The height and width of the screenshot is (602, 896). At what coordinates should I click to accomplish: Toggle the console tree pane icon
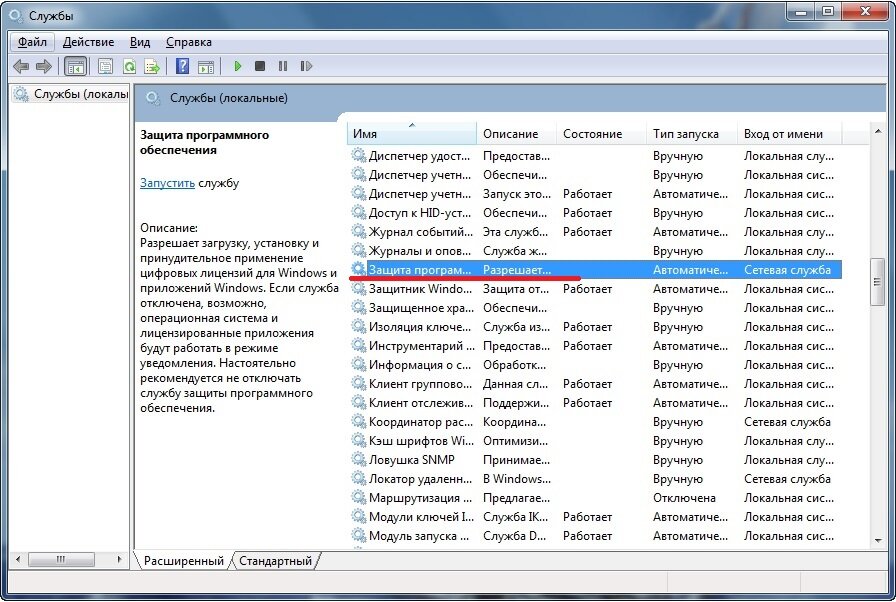click(x=75, y=66)
